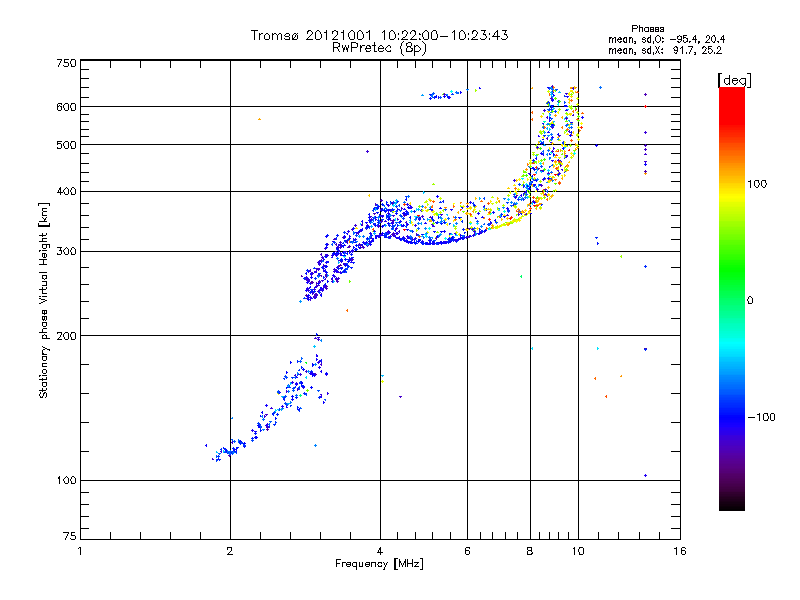Click the x-axis tick label '10'
This screenshot has height=600, width=800.
(x=578, y=551)
